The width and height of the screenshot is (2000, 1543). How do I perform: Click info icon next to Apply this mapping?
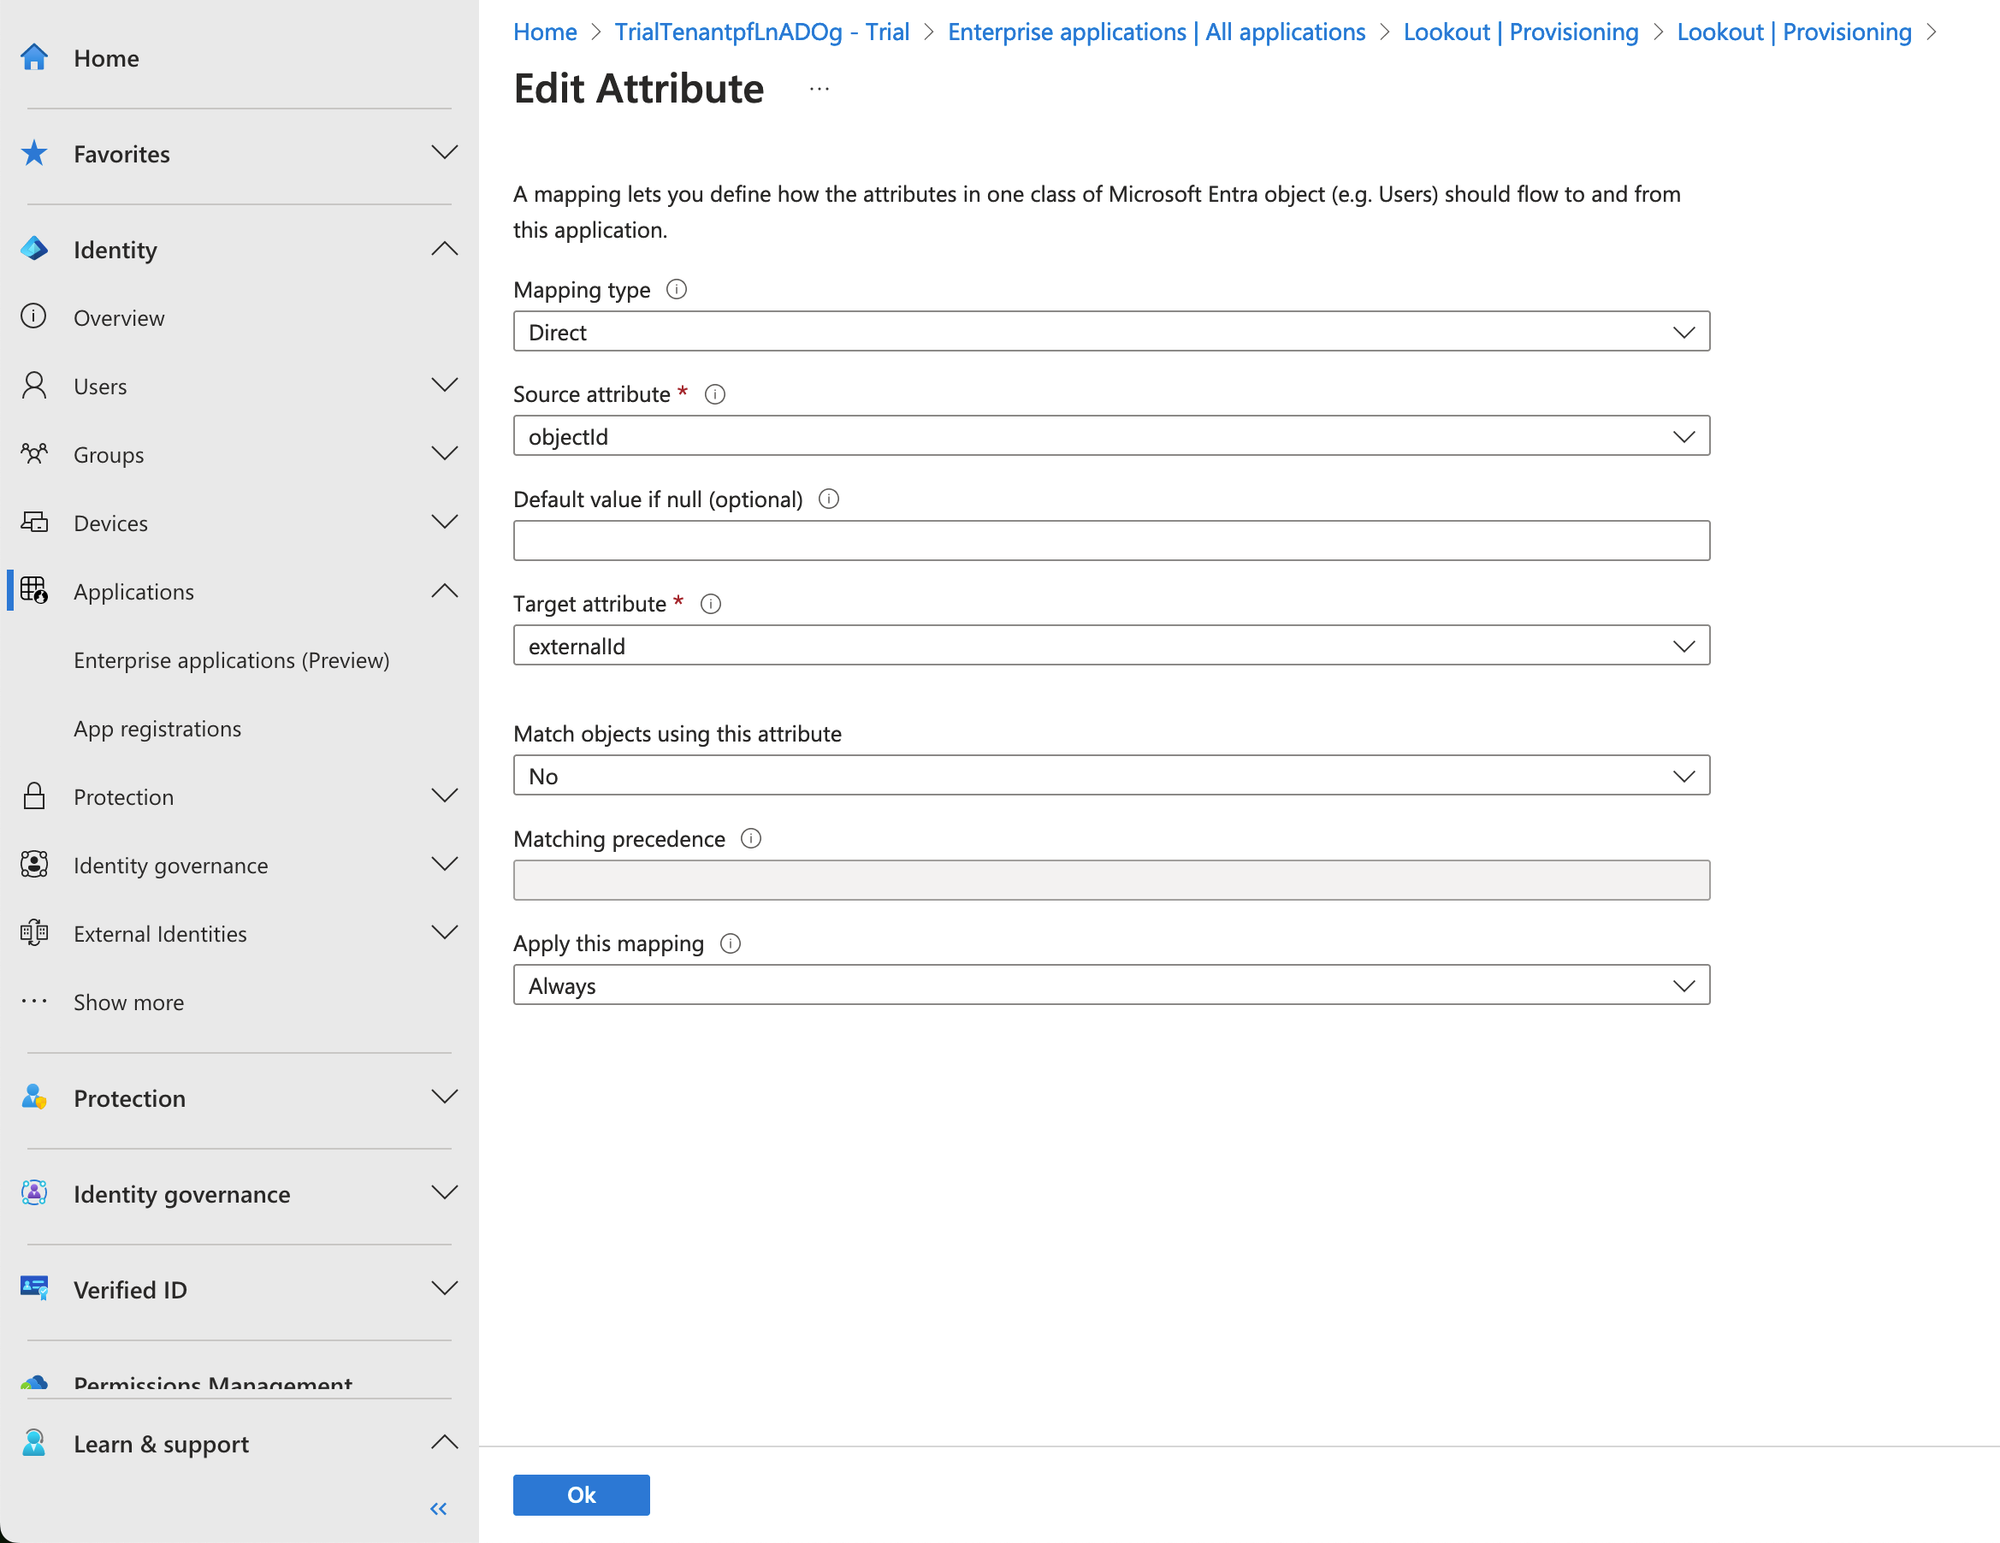[x=731, y=943]
